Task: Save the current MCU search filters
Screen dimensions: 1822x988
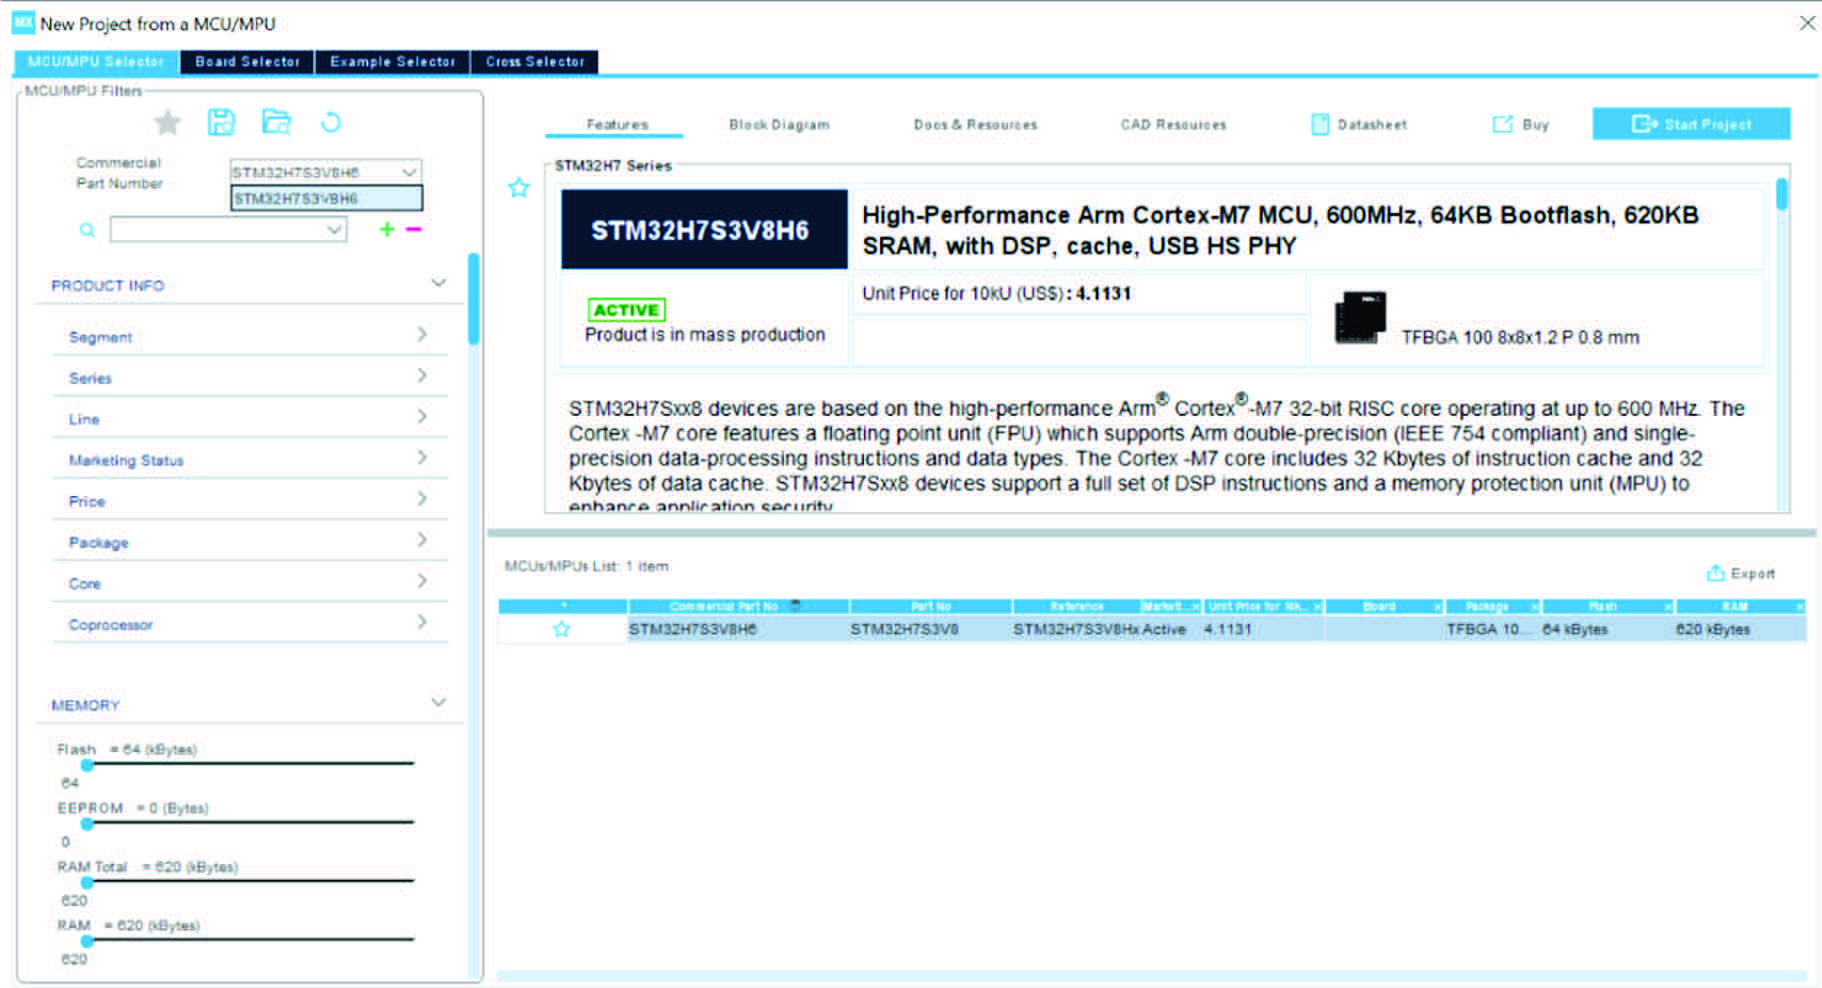Action: [221, 122]
